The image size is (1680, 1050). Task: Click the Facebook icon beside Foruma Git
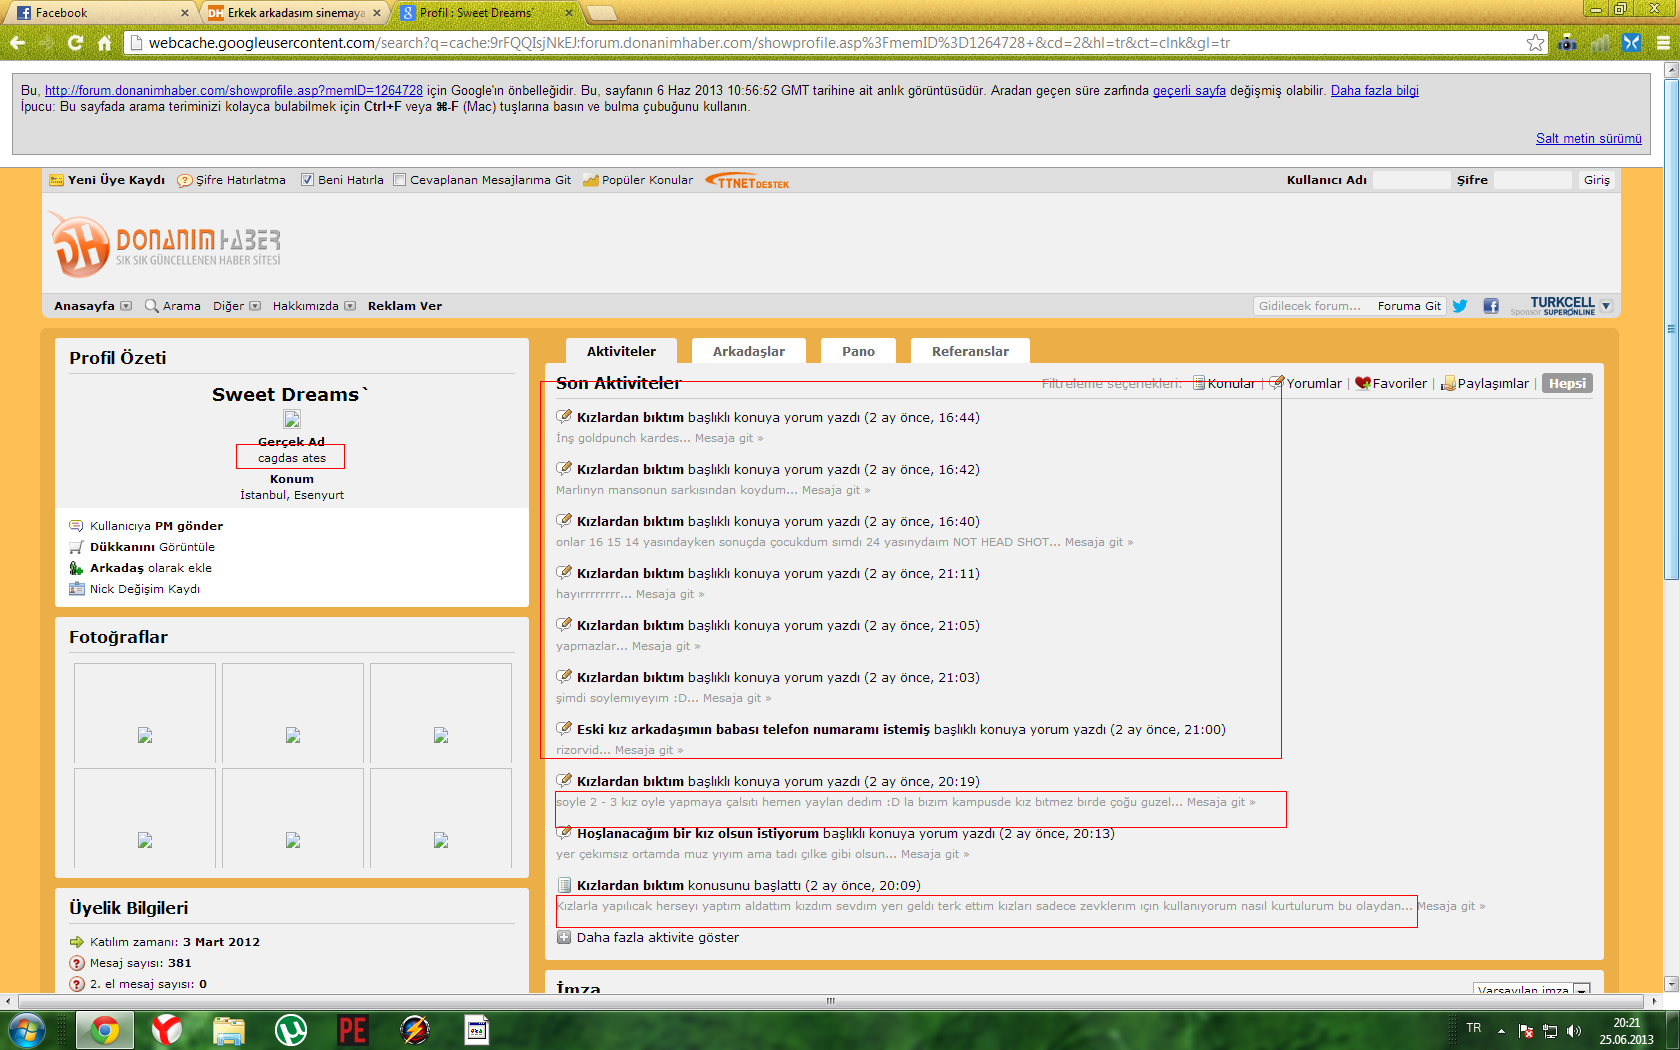click(1491, 306)
